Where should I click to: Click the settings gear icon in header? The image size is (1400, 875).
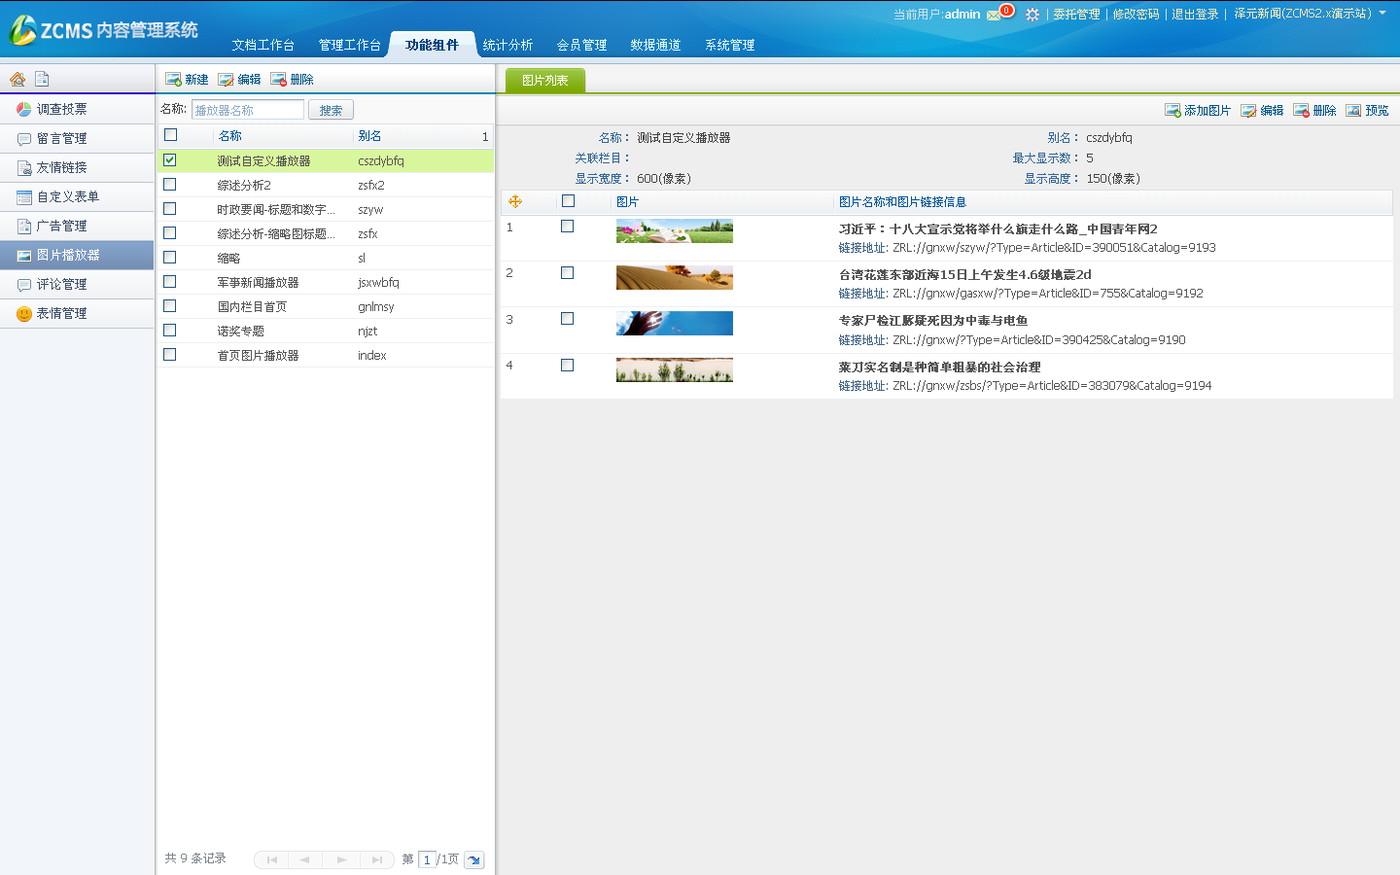[1032, 14]
